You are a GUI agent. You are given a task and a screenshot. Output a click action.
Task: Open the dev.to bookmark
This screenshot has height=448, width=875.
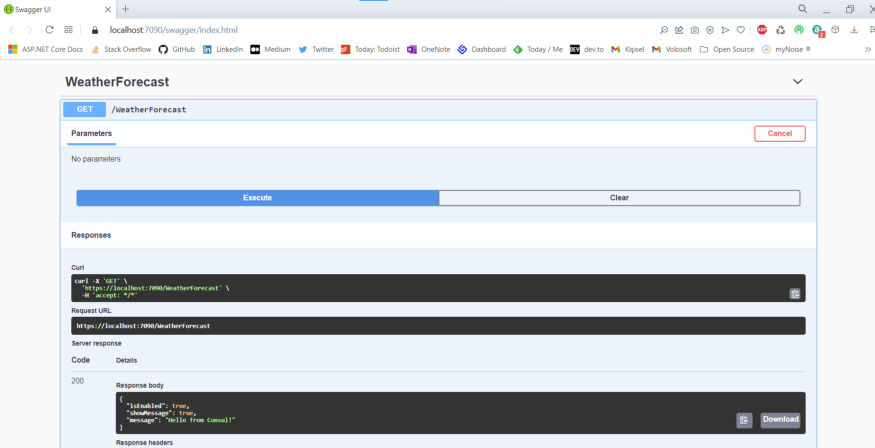pyautogui.click(x=587, y=50)
